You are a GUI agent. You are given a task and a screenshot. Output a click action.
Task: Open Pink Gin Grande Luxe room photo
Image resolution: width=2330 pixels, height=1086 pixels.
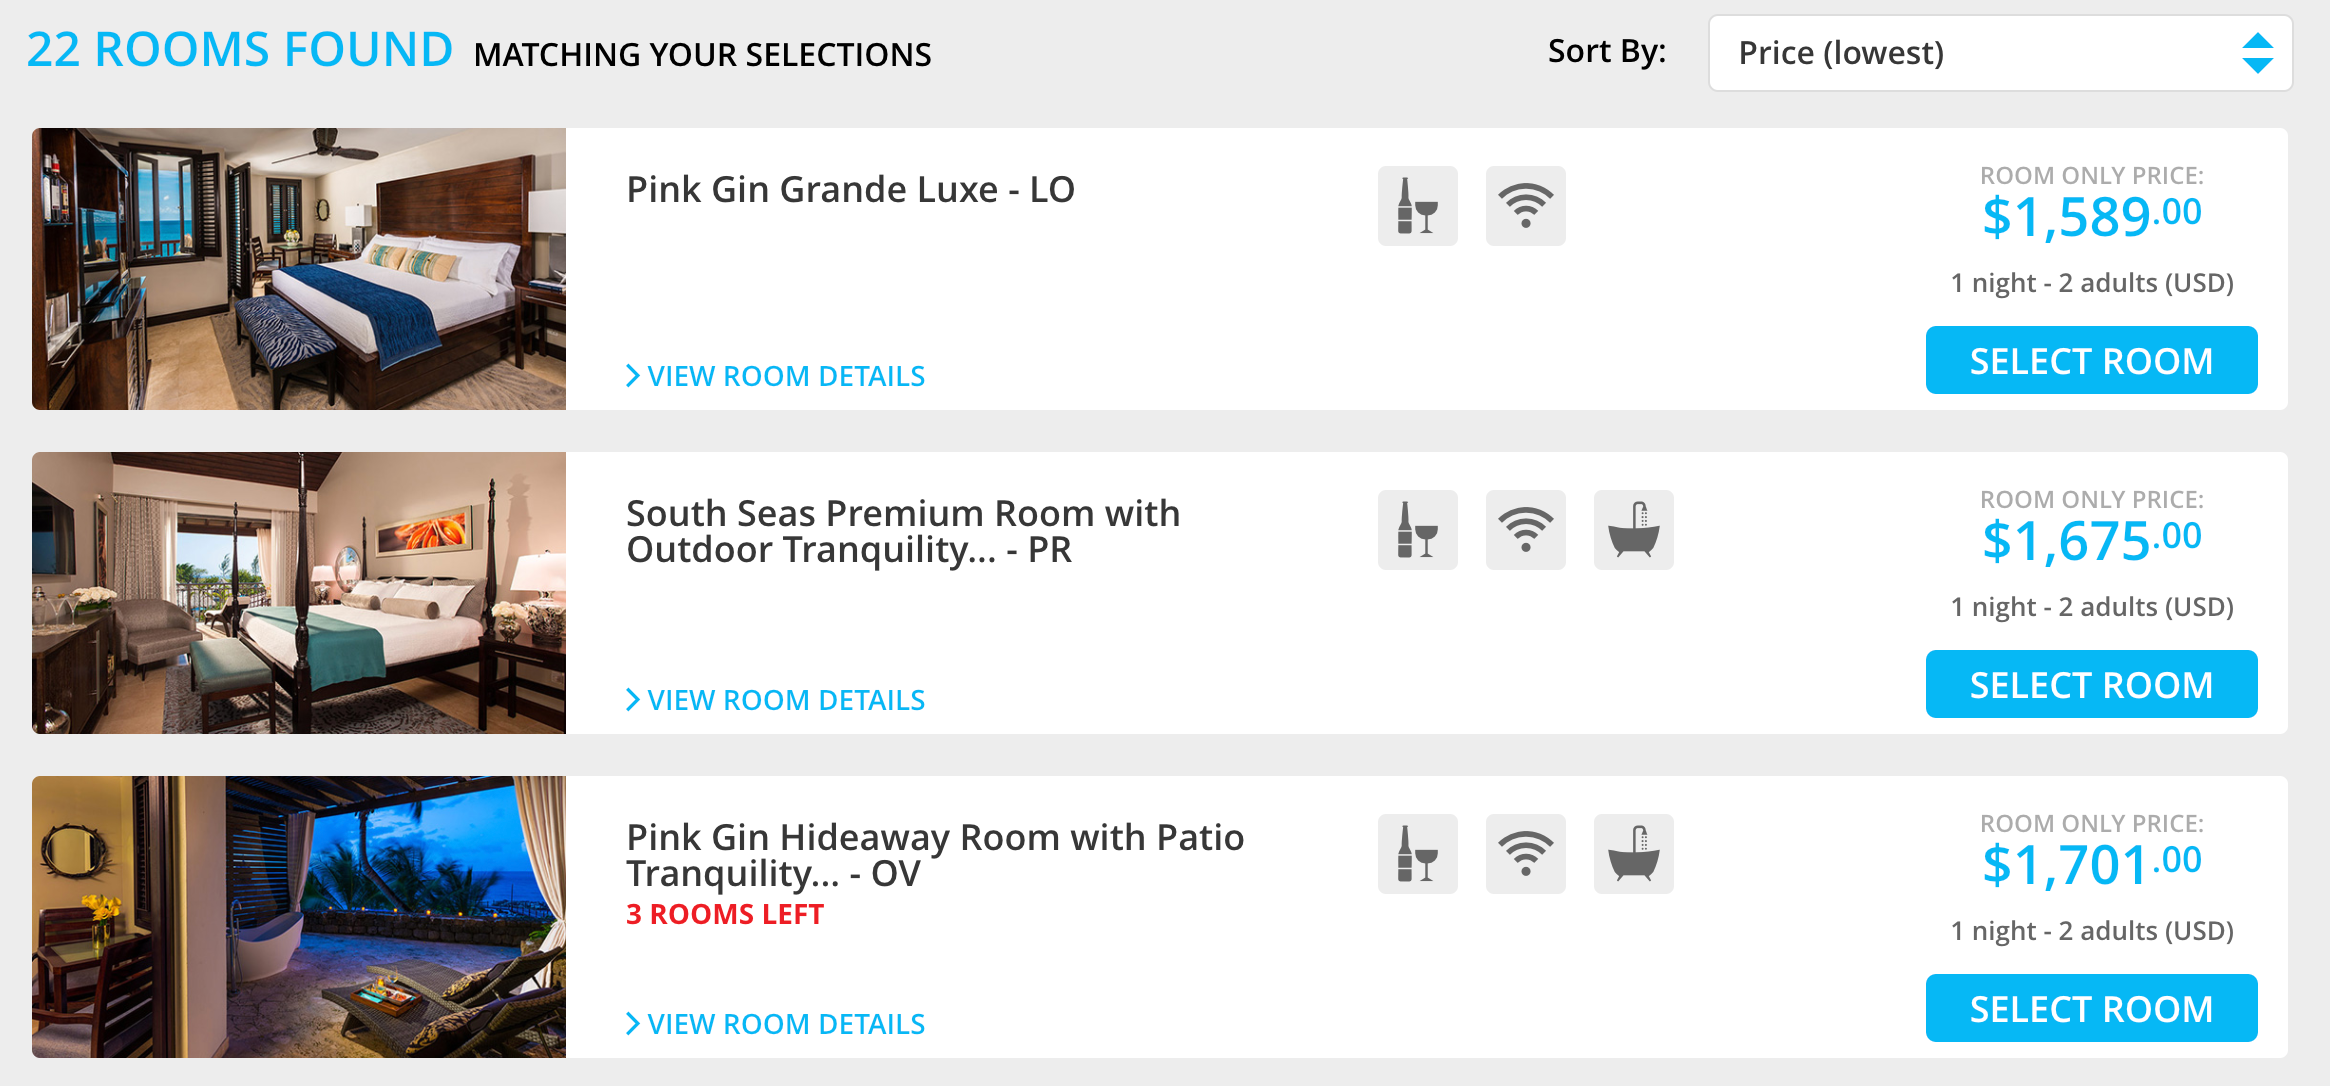pos(299,269)
